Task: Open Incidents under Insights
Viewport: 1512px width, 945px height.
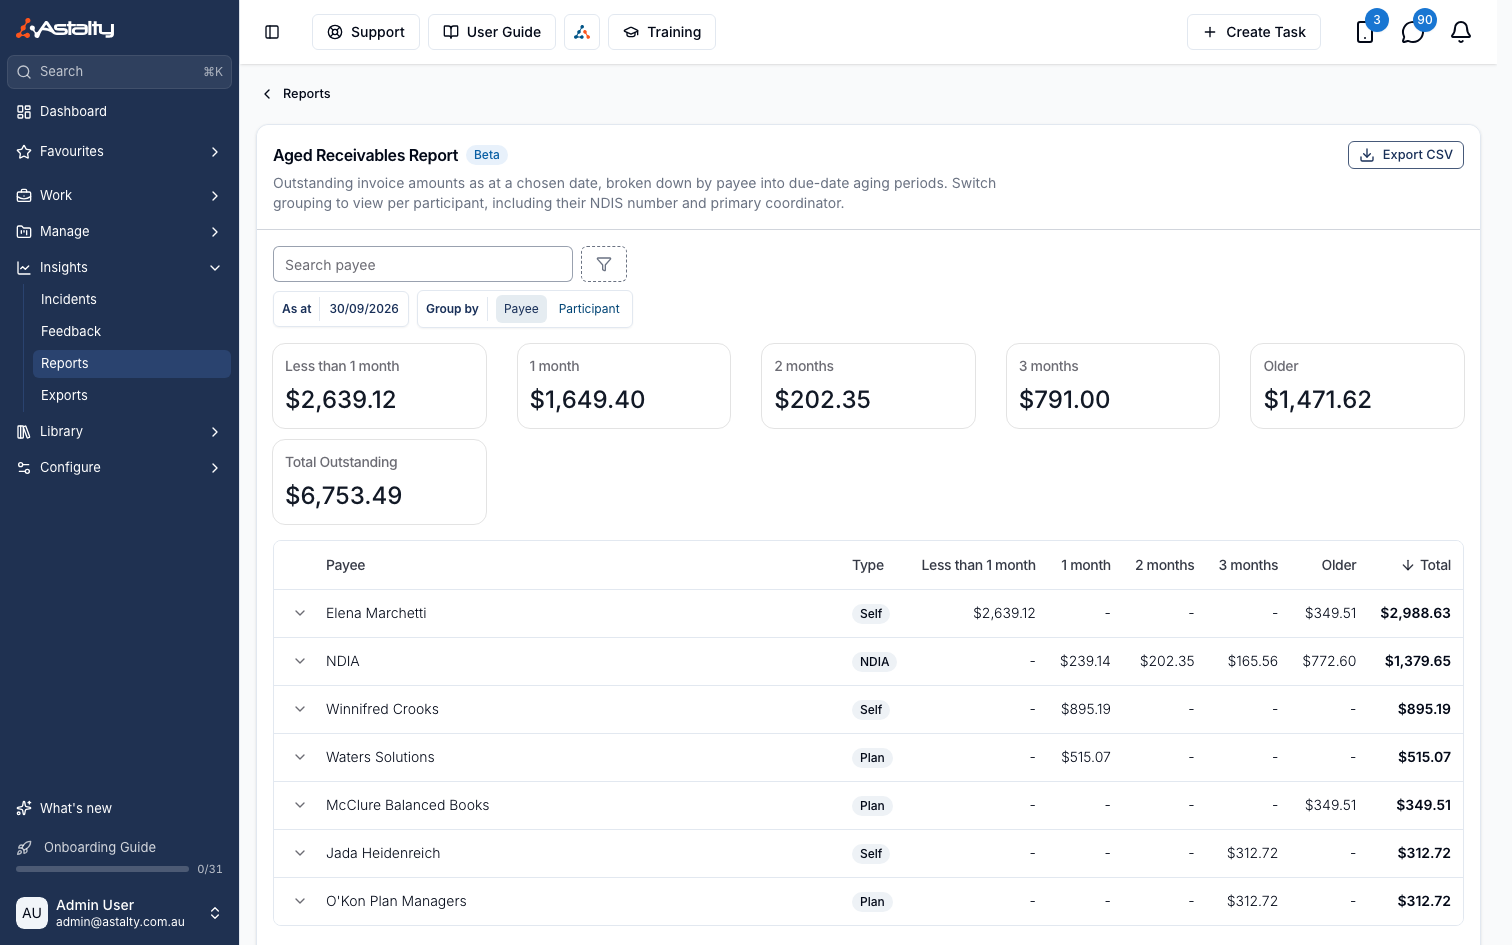Action: (x=132, y=299)
